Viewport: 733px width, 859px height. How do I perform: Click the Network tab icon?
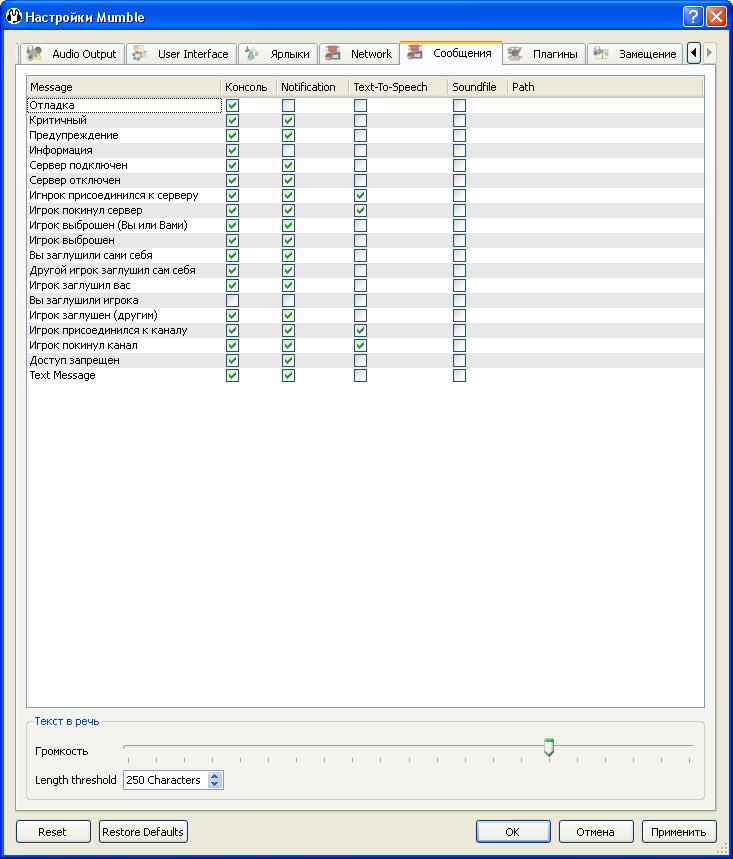333,53
